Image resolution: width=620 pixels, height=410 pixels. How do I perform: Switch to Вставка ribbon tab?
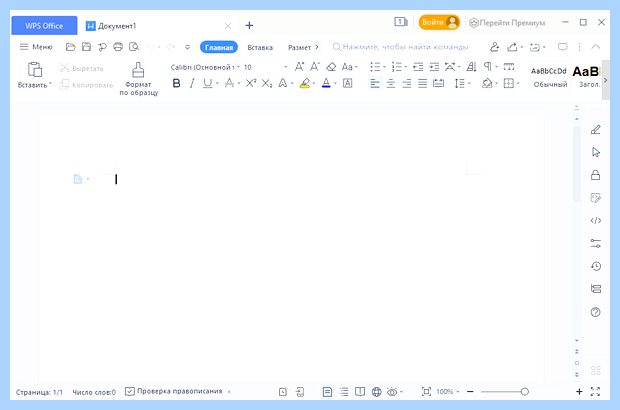[260, 47]
